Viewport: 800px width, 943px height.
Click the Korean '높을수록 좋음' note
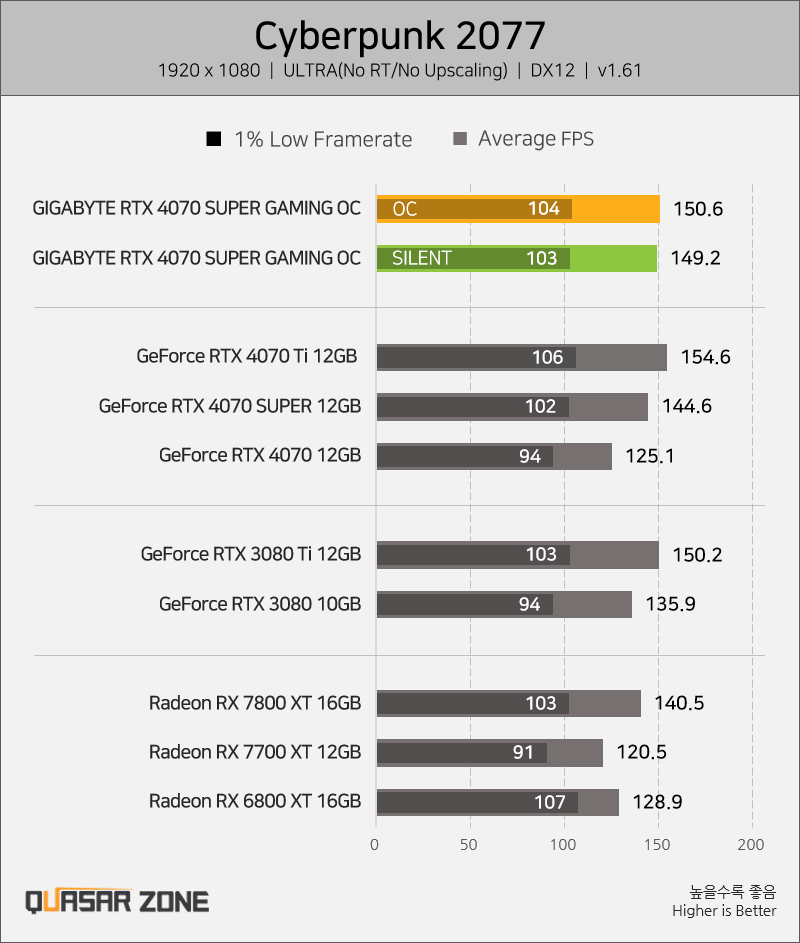pos(733,892)
